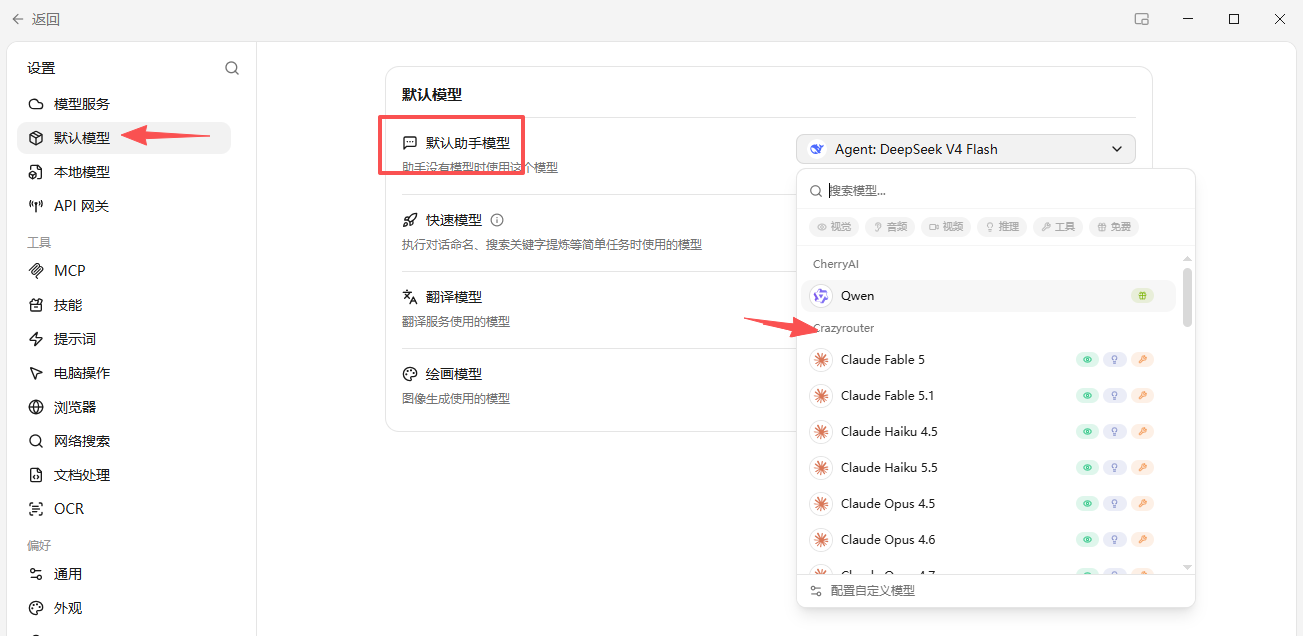This screenshot has width=1303, height=636.
Task: Toggle the 工具 filter chip
Action: pyautogui.click(x=1058, y=227)
